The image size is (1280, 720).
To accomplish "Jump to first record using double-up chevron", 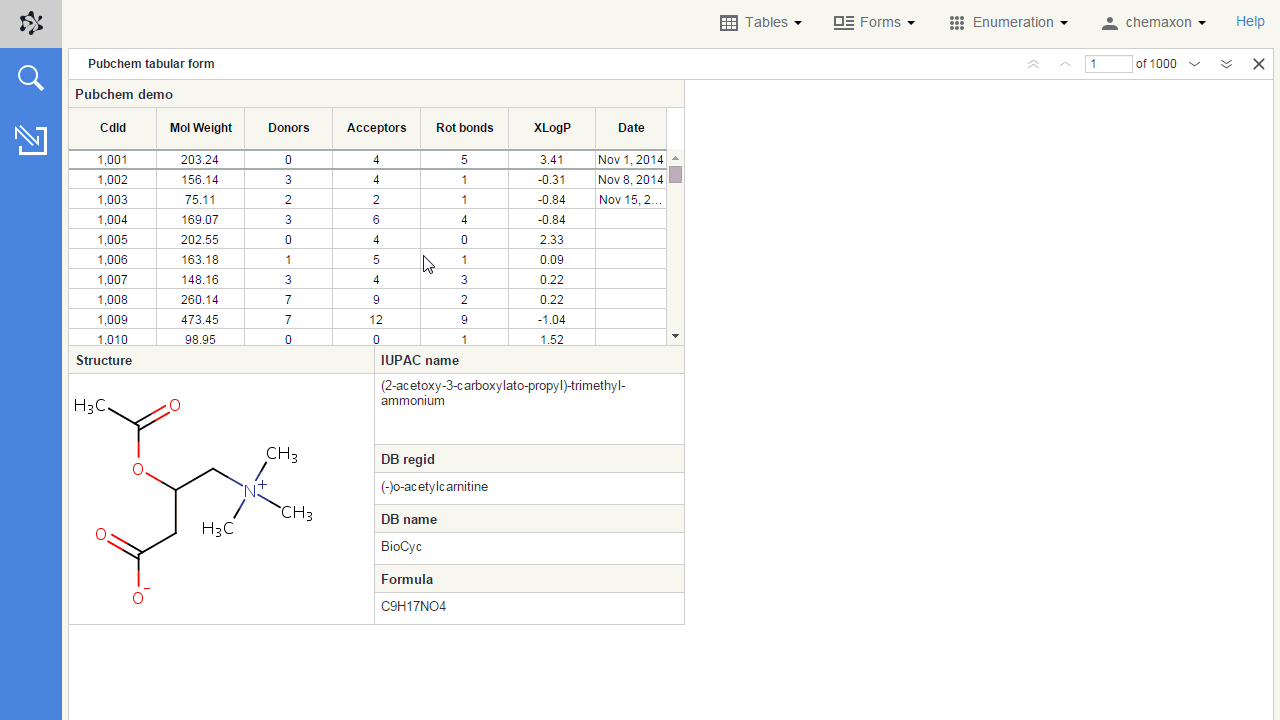I will [x=1033, y=64].
